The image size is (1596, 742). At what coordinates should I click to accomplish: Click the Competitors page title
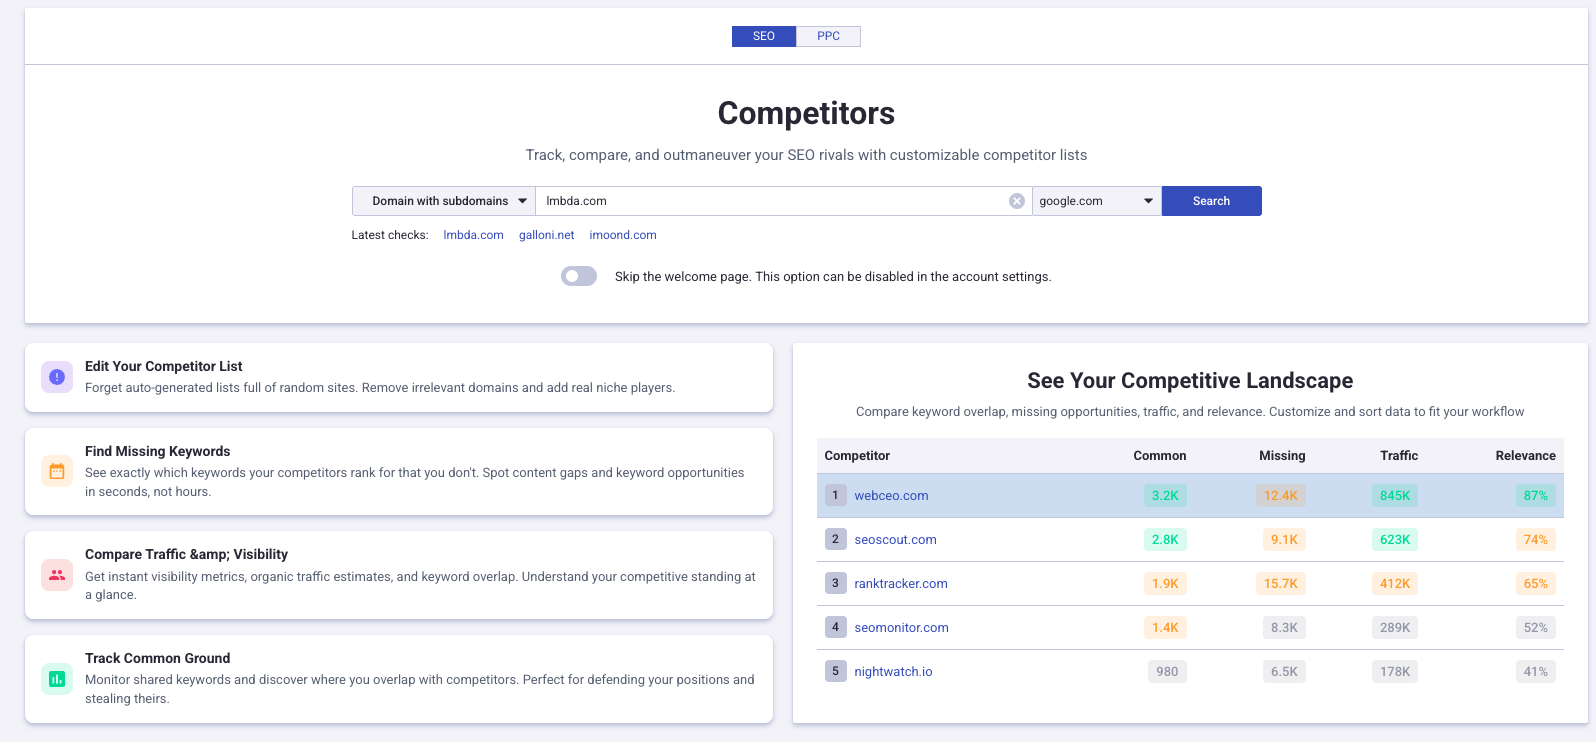(806, 113)
